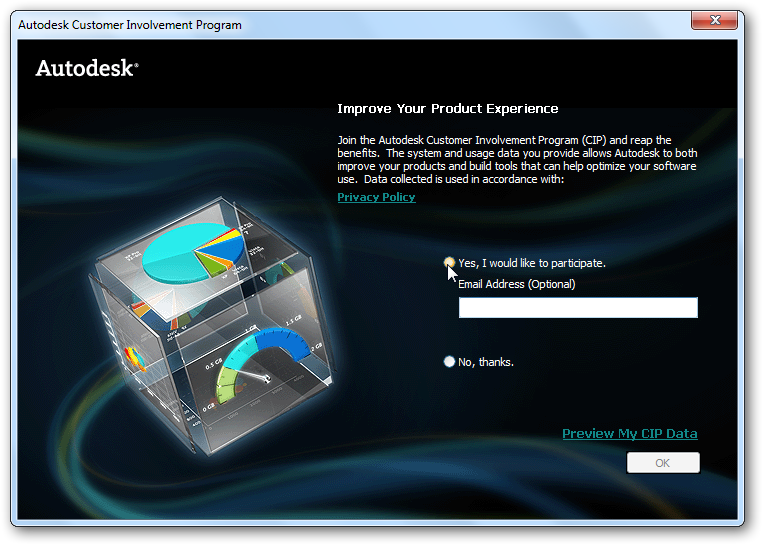Click the "Email Address (Optional)" label
The height and width of the screenshot is (545, 763).
pos(517,284)
